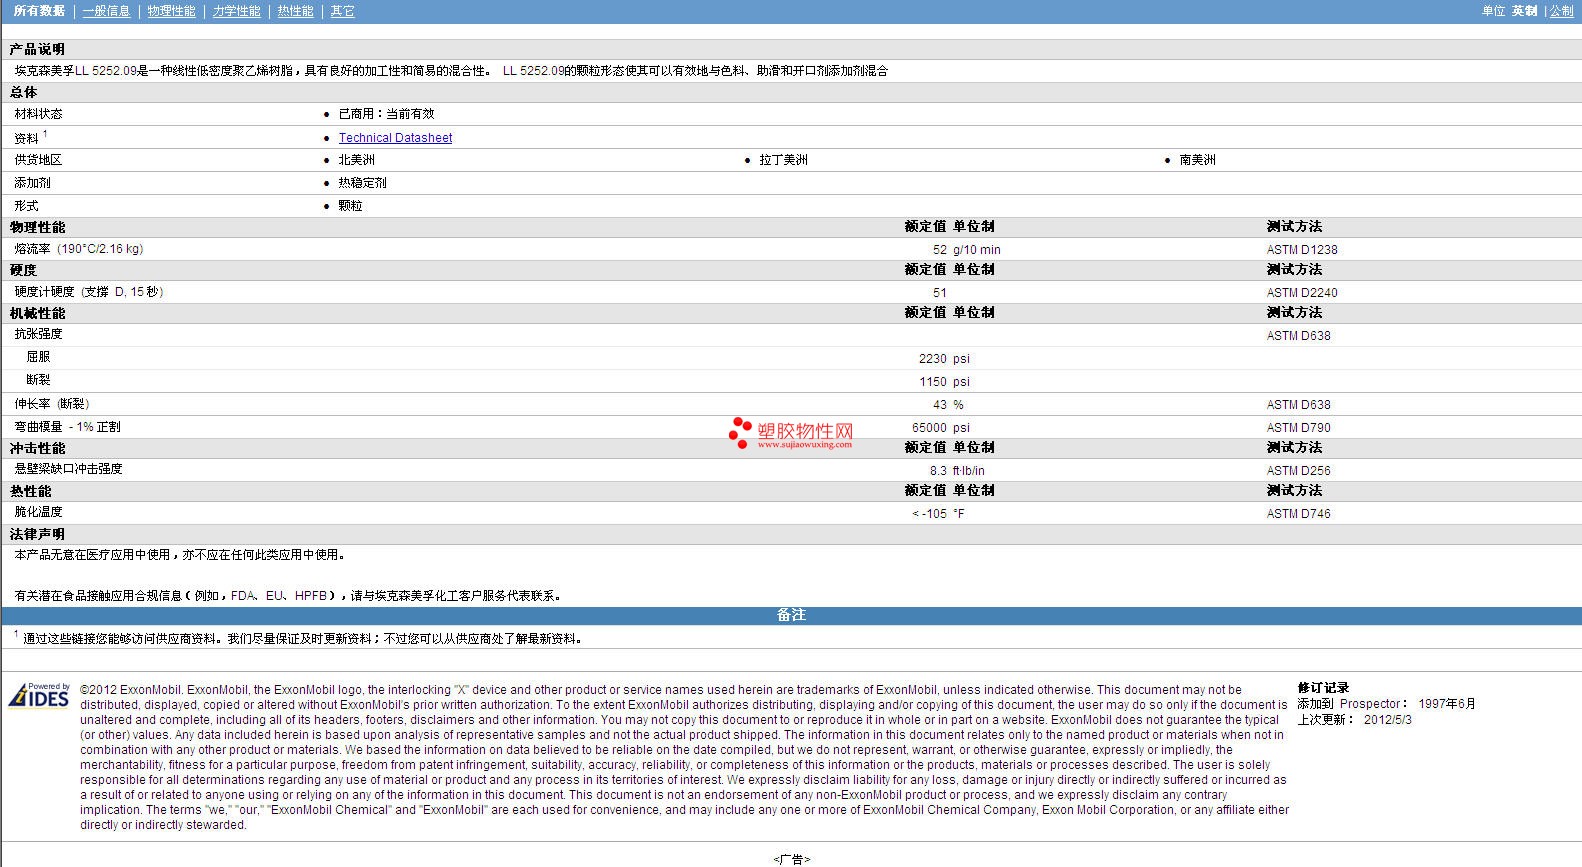Click the 冲击性能 section header
Viewport: 1582px width, 867px height.
coord(37,448)
